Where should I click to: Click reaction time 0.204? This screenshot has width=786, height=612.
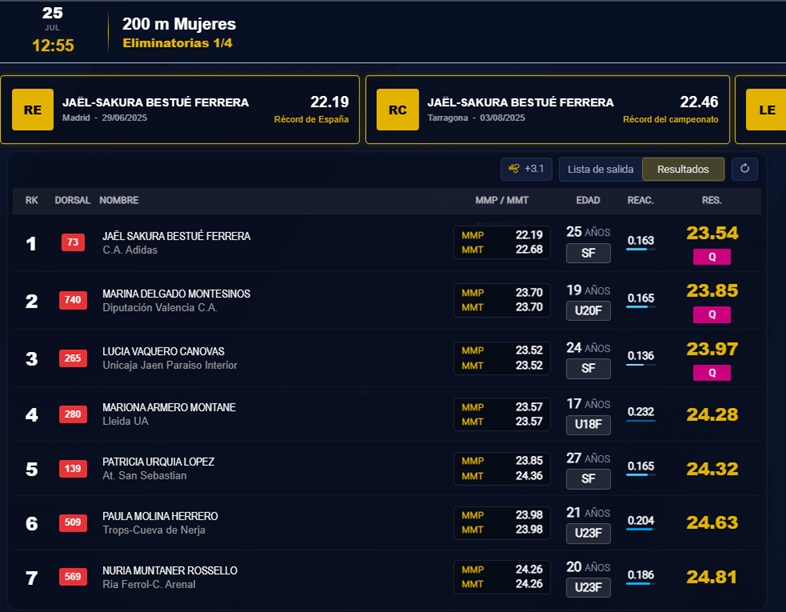[641, 521]
